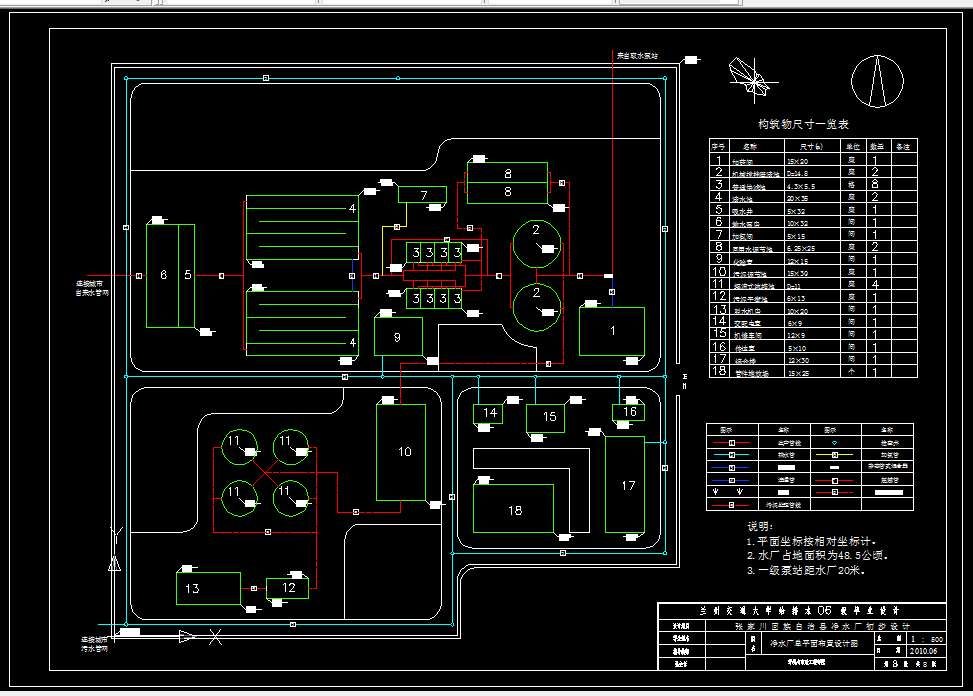Select building 17 rectangle
The width and height of the screenshot is (973, 696).
(625, 484)
